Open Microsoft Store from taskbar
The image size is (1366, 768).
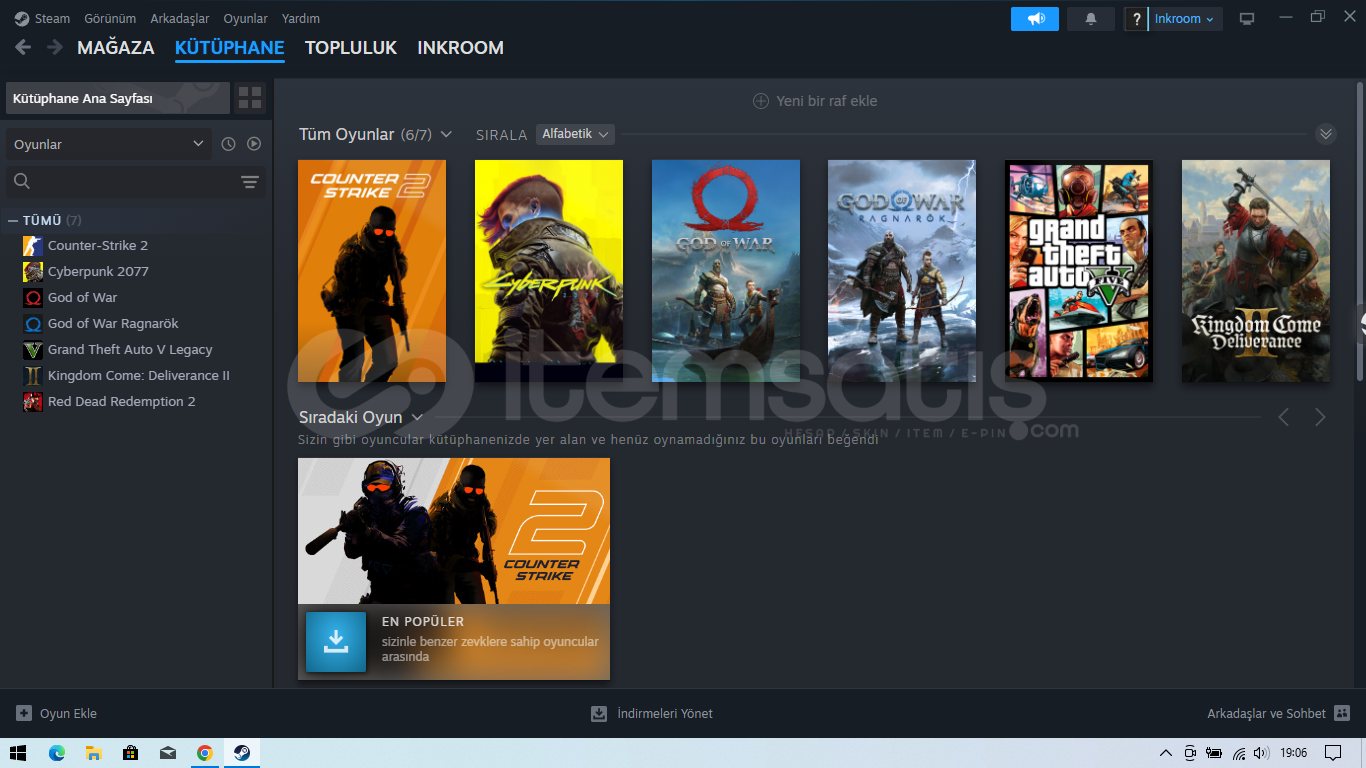click(x=131, y=753)
